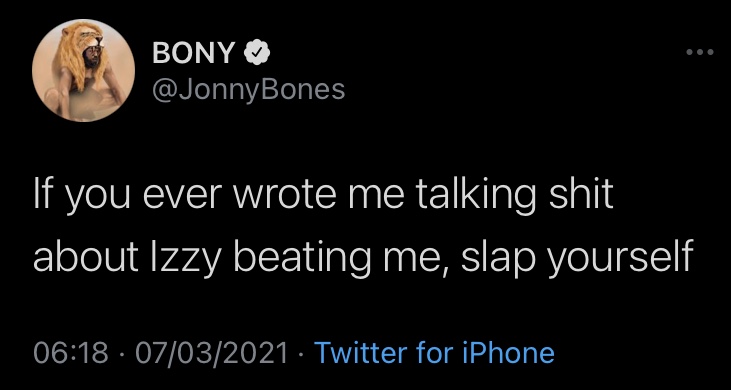Click the phrase slap yourself

[575, 258]
